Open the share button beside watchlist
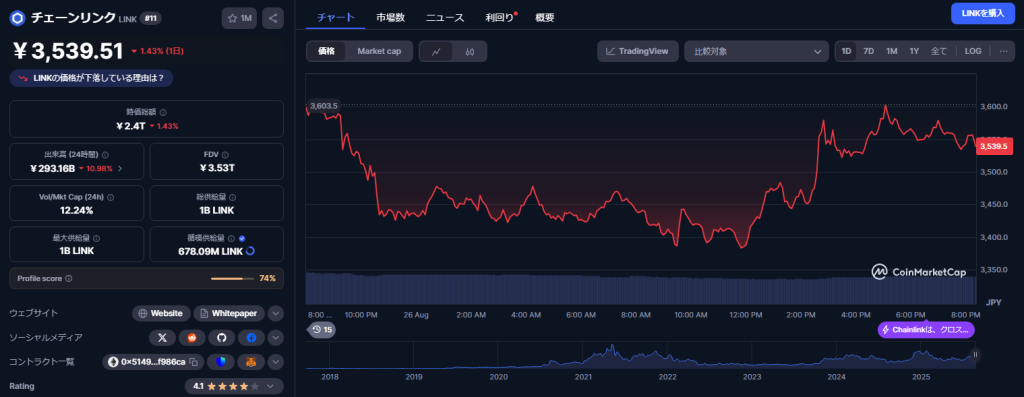The width and height of the screenshot is (1024, 397). pyautogui.click(x=273, y=18)
